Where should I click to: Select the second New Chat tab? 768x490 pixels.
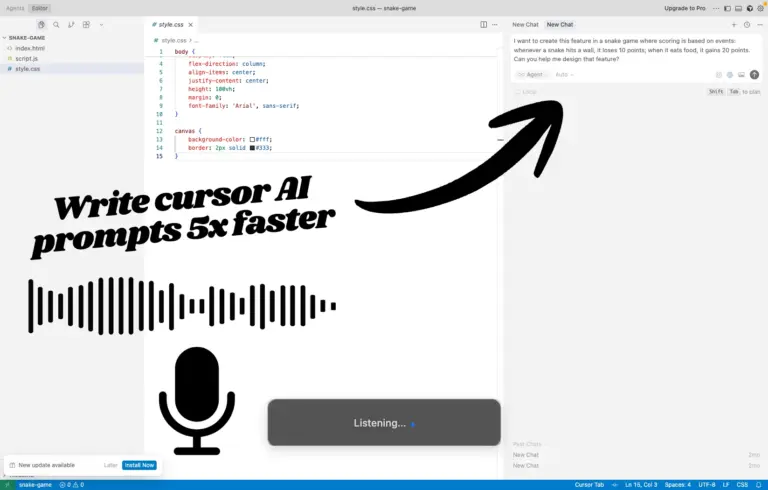coord(560,24)
